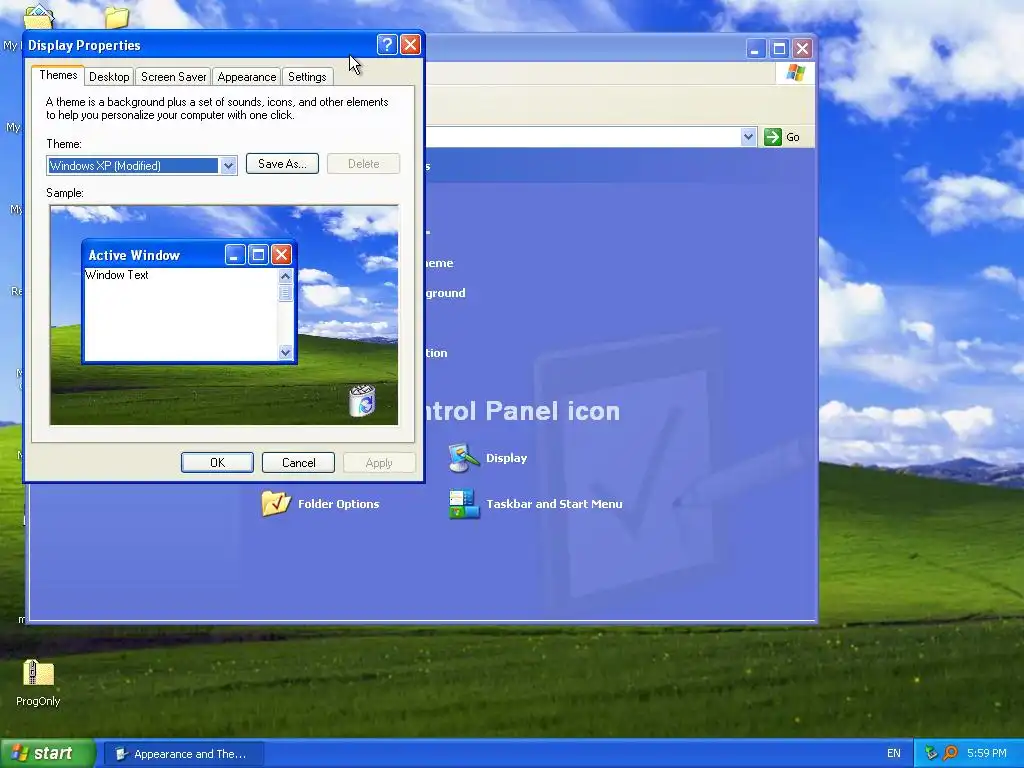1024x768 pixels.
Task: Click the Window Text sample area
Action: point(117,275)
